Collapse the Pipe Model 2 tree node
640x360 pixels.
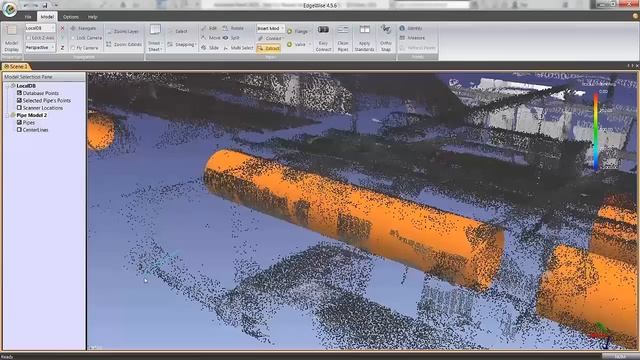[x=7, y=115]
